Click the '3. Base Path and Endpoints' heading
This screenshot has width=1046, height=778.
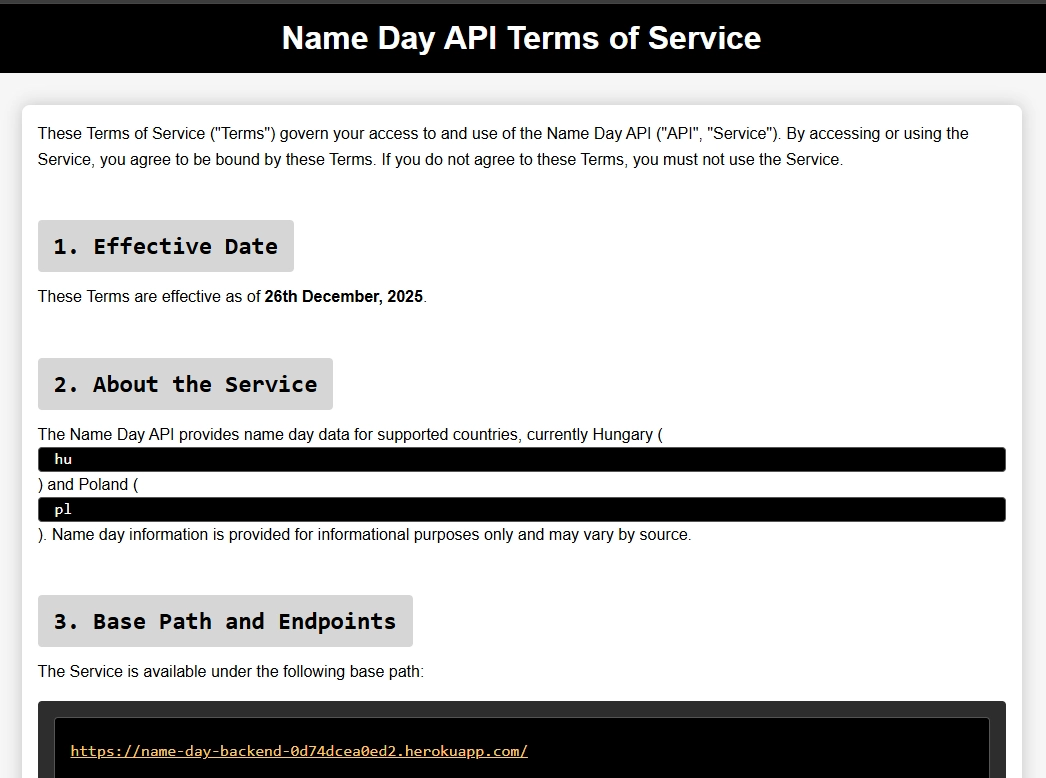pos(225,621)
